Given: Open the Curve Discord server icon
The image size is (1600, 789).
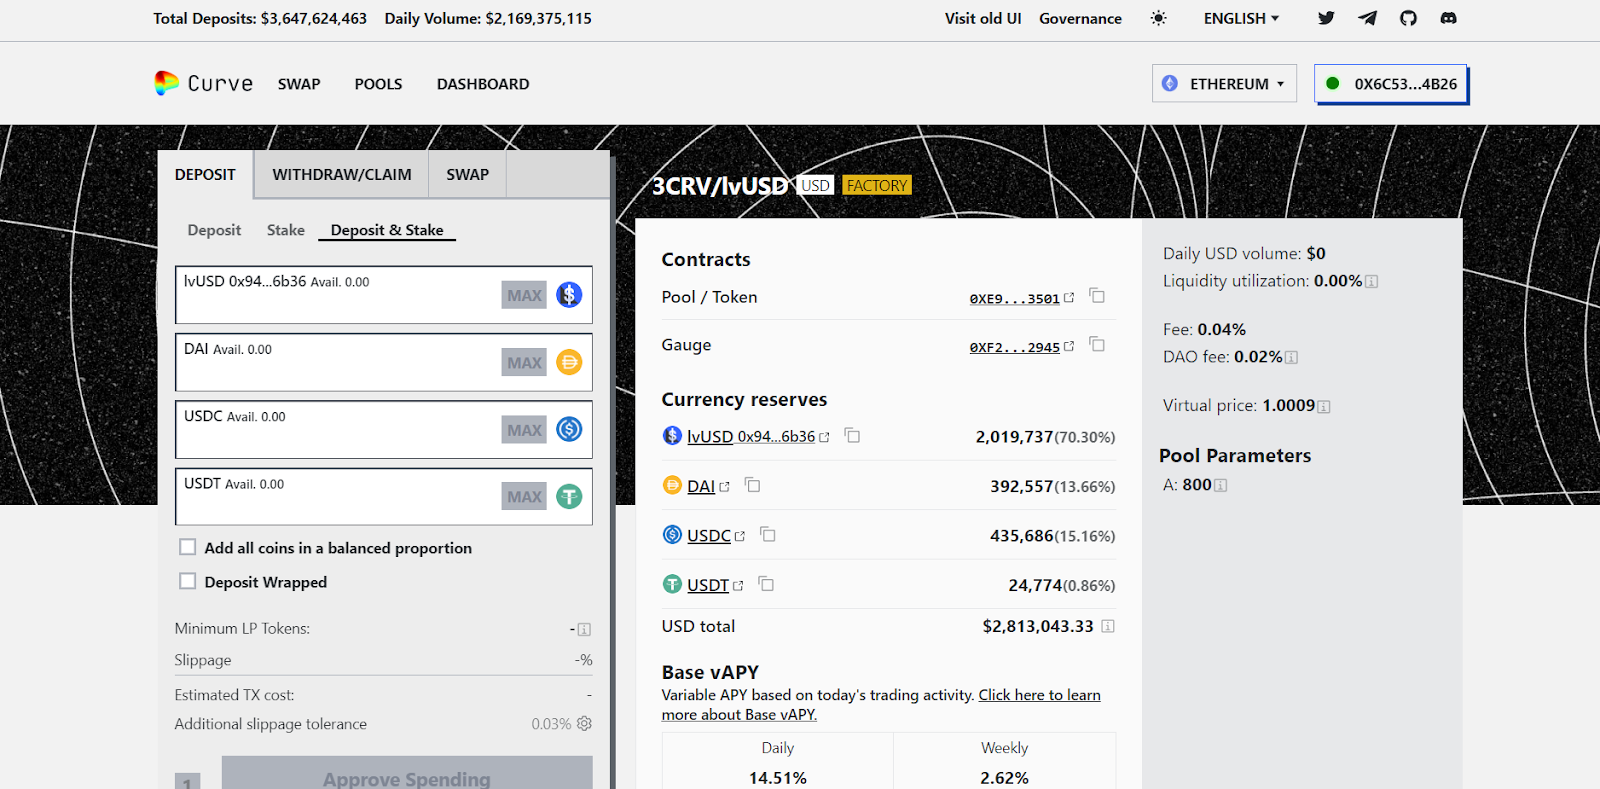Looking at the screenshot, I should (1448, 18).
